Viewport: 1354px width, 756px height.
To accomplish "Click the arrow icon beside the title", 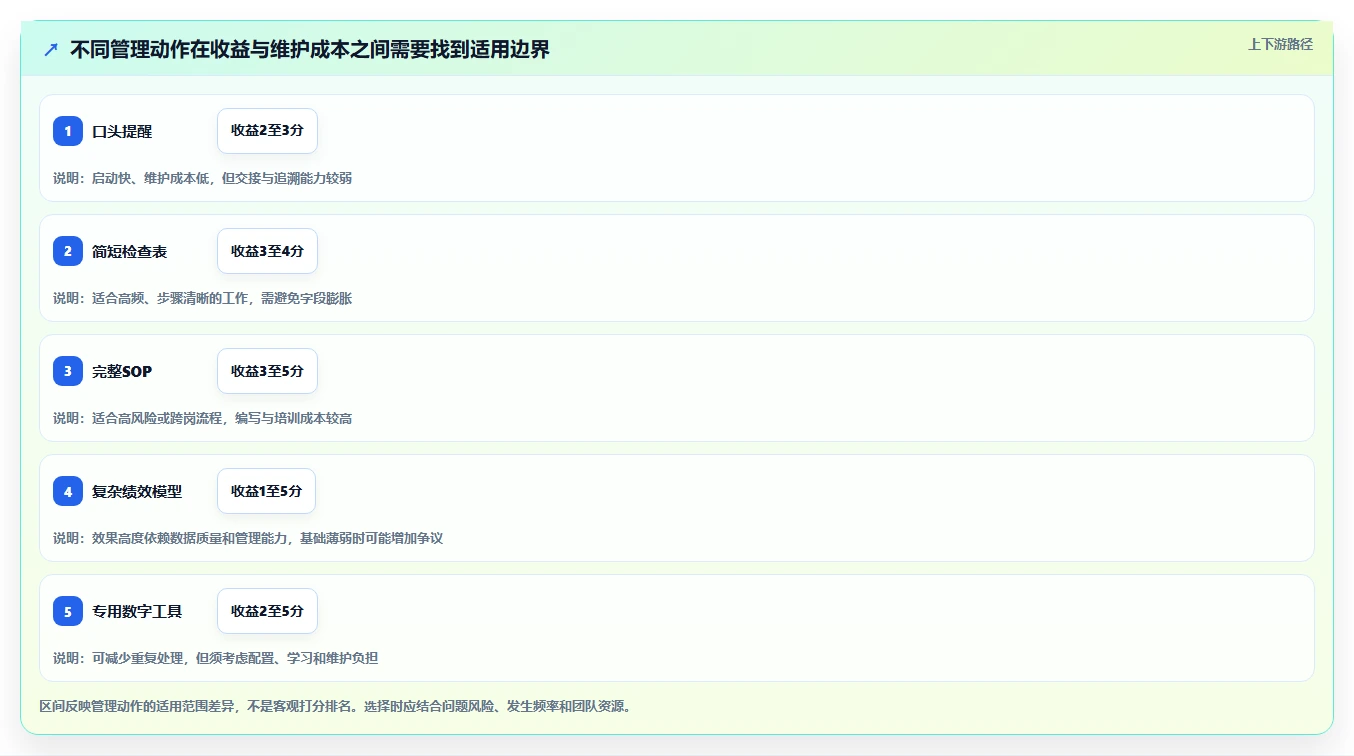I will 51,50.
